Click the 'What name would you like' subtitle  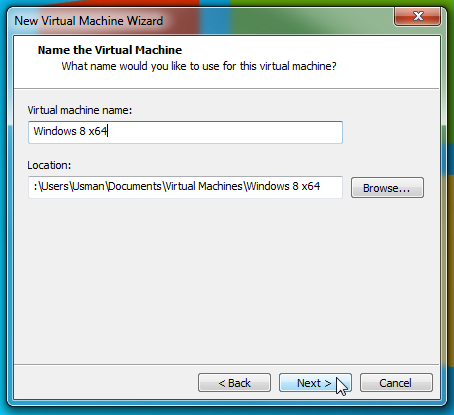point(199,66)
